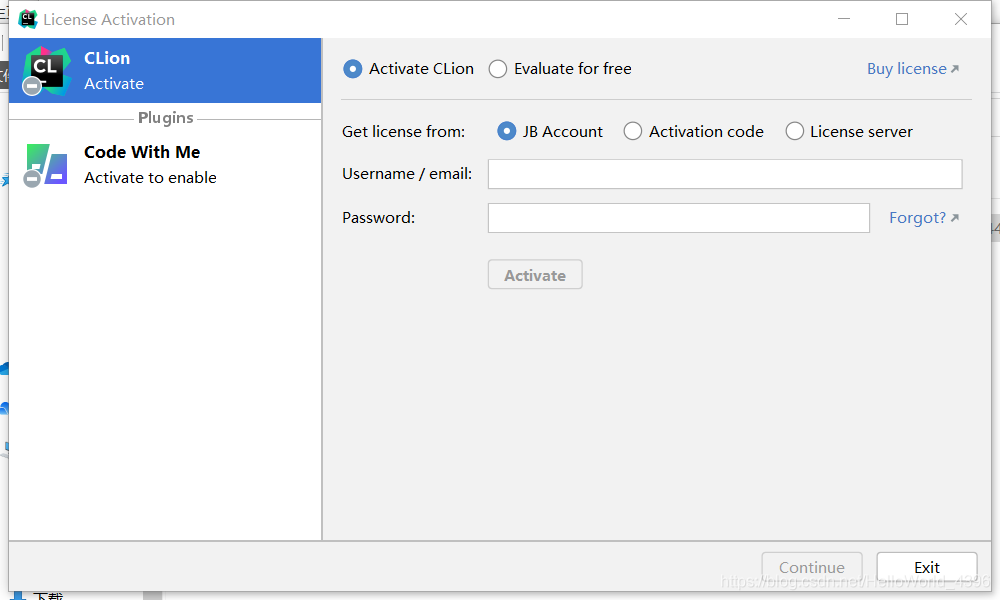Select the Code With Me plugin entry
Viewport: 1000px width, 600px height.
tap(165, 165)
